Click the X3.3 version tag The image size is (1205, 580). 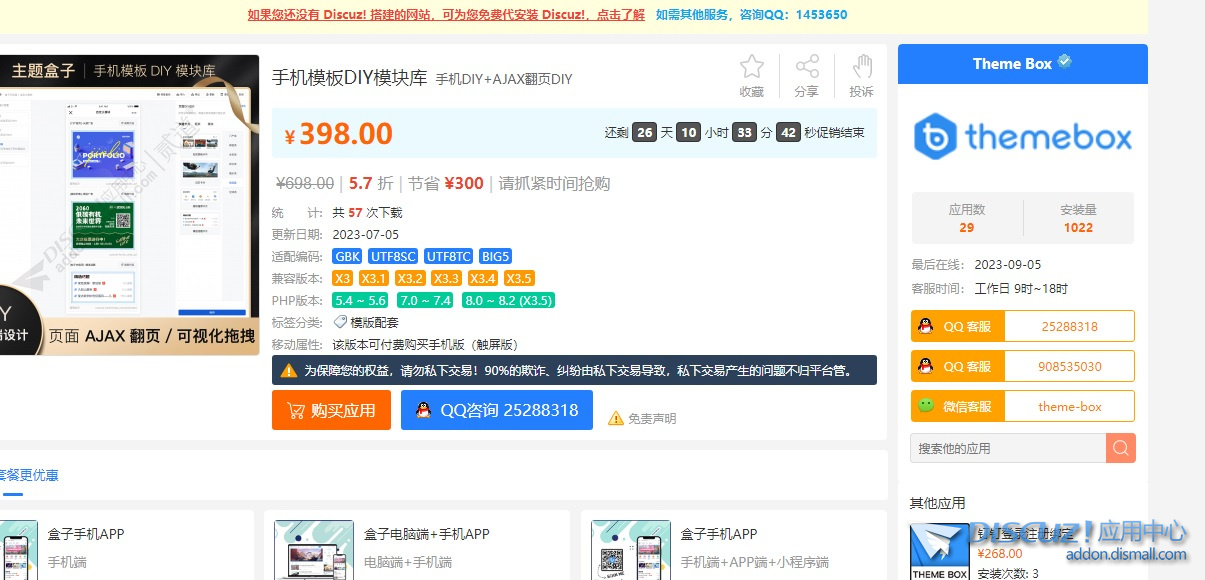(446, 278)
